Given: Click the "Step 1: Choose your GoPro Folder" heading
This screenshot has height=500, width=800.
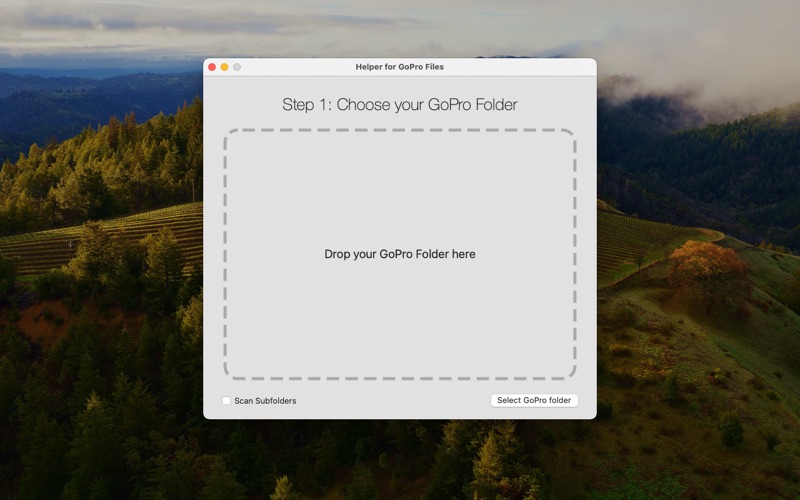Looking at the screenshot, I should [399, 105].
